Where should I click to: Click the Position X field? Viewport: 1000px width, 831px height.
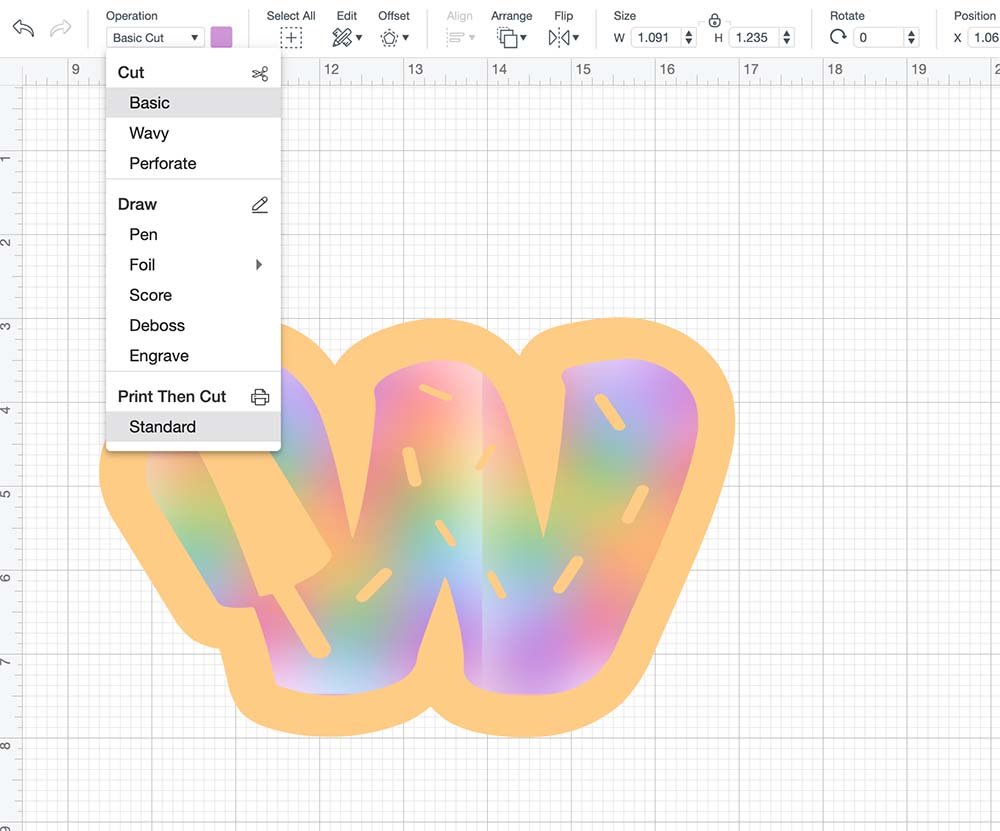983,38
